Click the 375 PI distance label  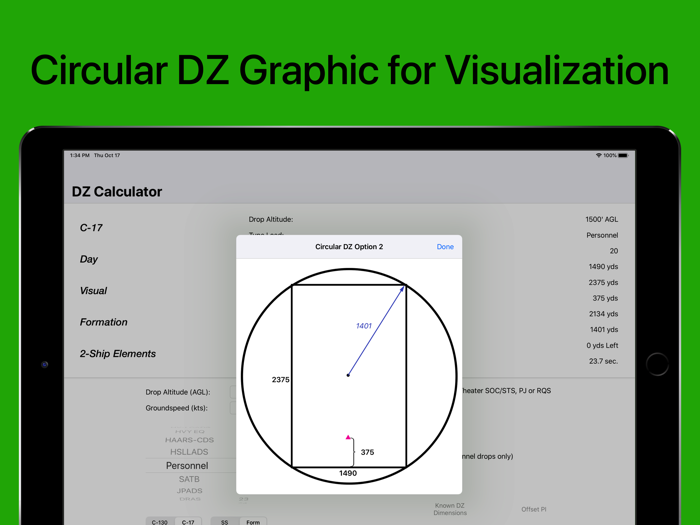click(x=367, y=452)
